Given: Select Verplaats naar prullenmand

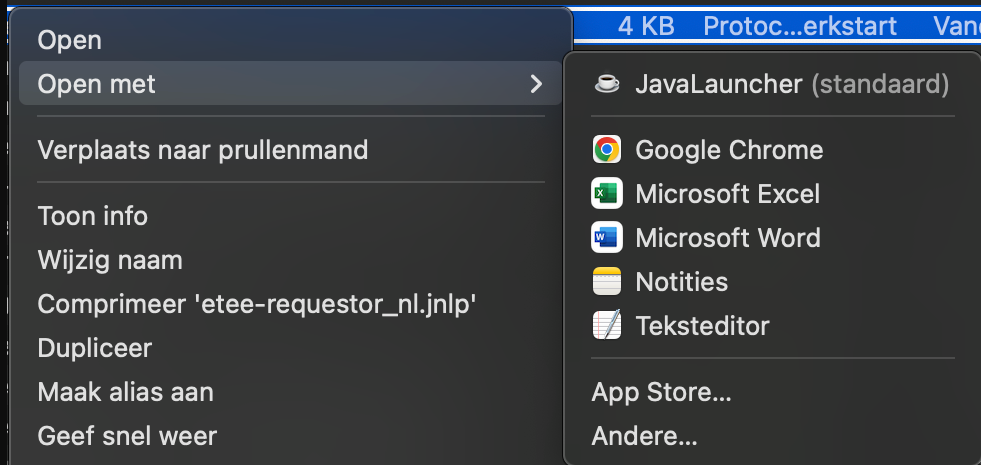Looking at the screenshot, I should 203,150.
